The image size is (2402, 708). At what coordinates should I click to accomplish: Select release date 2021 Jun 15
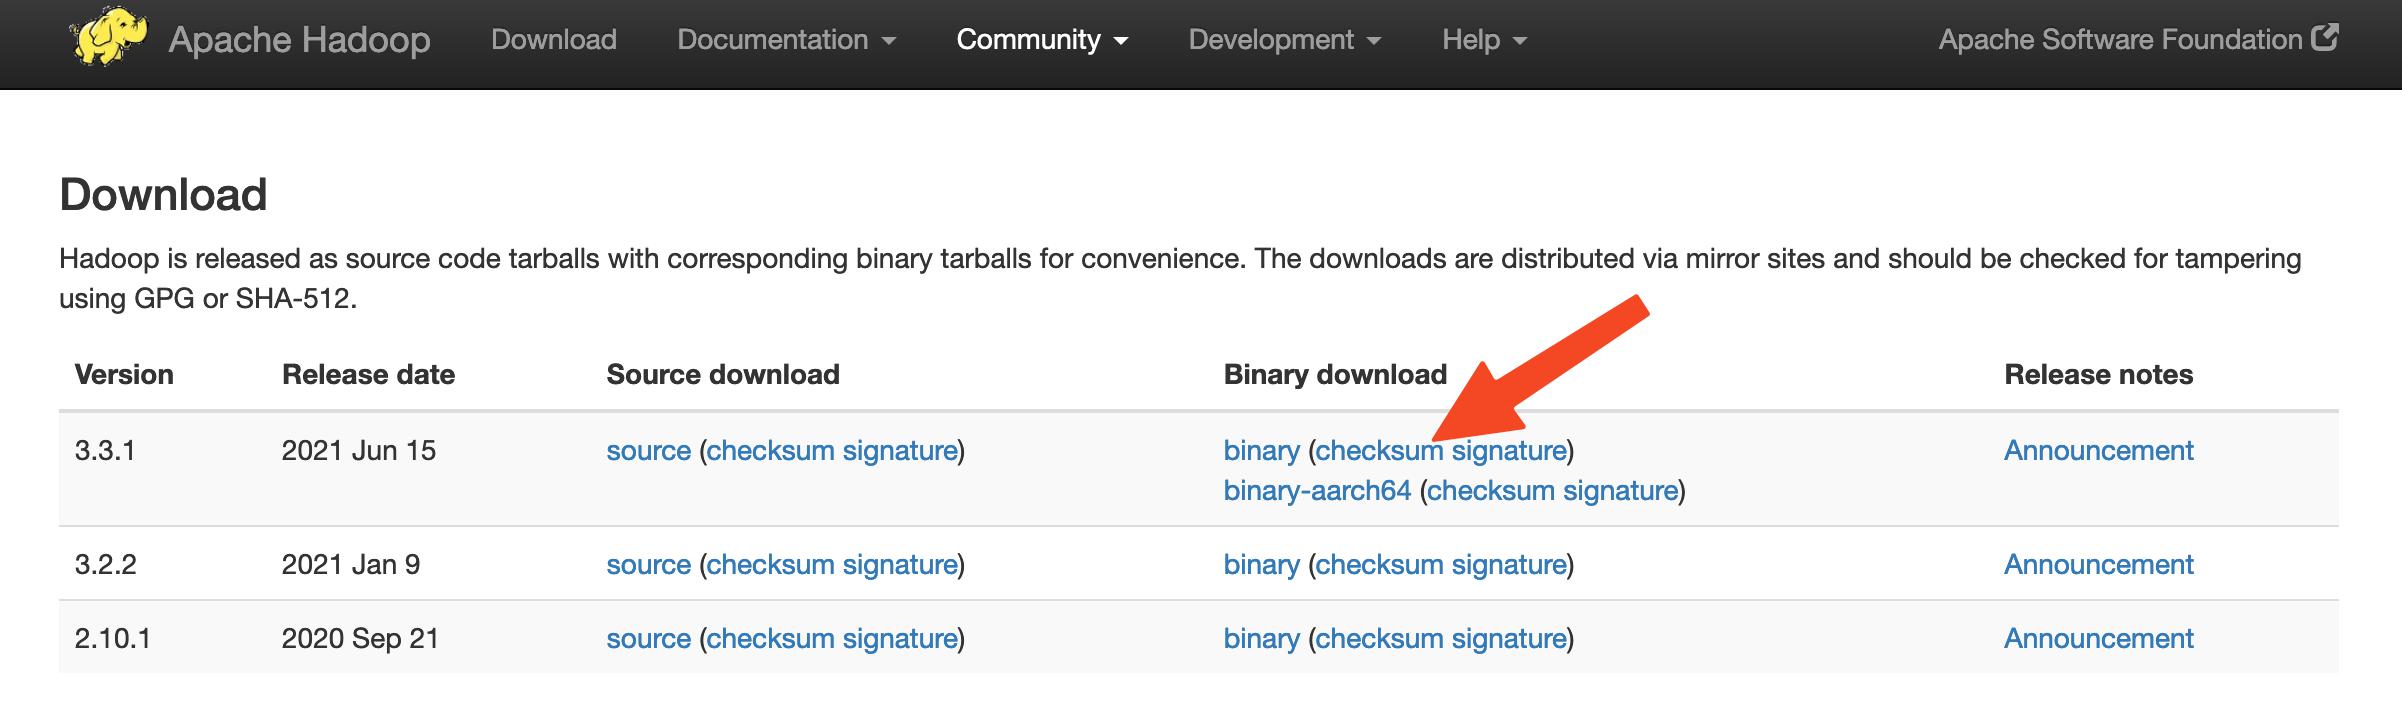(x=359, y=451)
